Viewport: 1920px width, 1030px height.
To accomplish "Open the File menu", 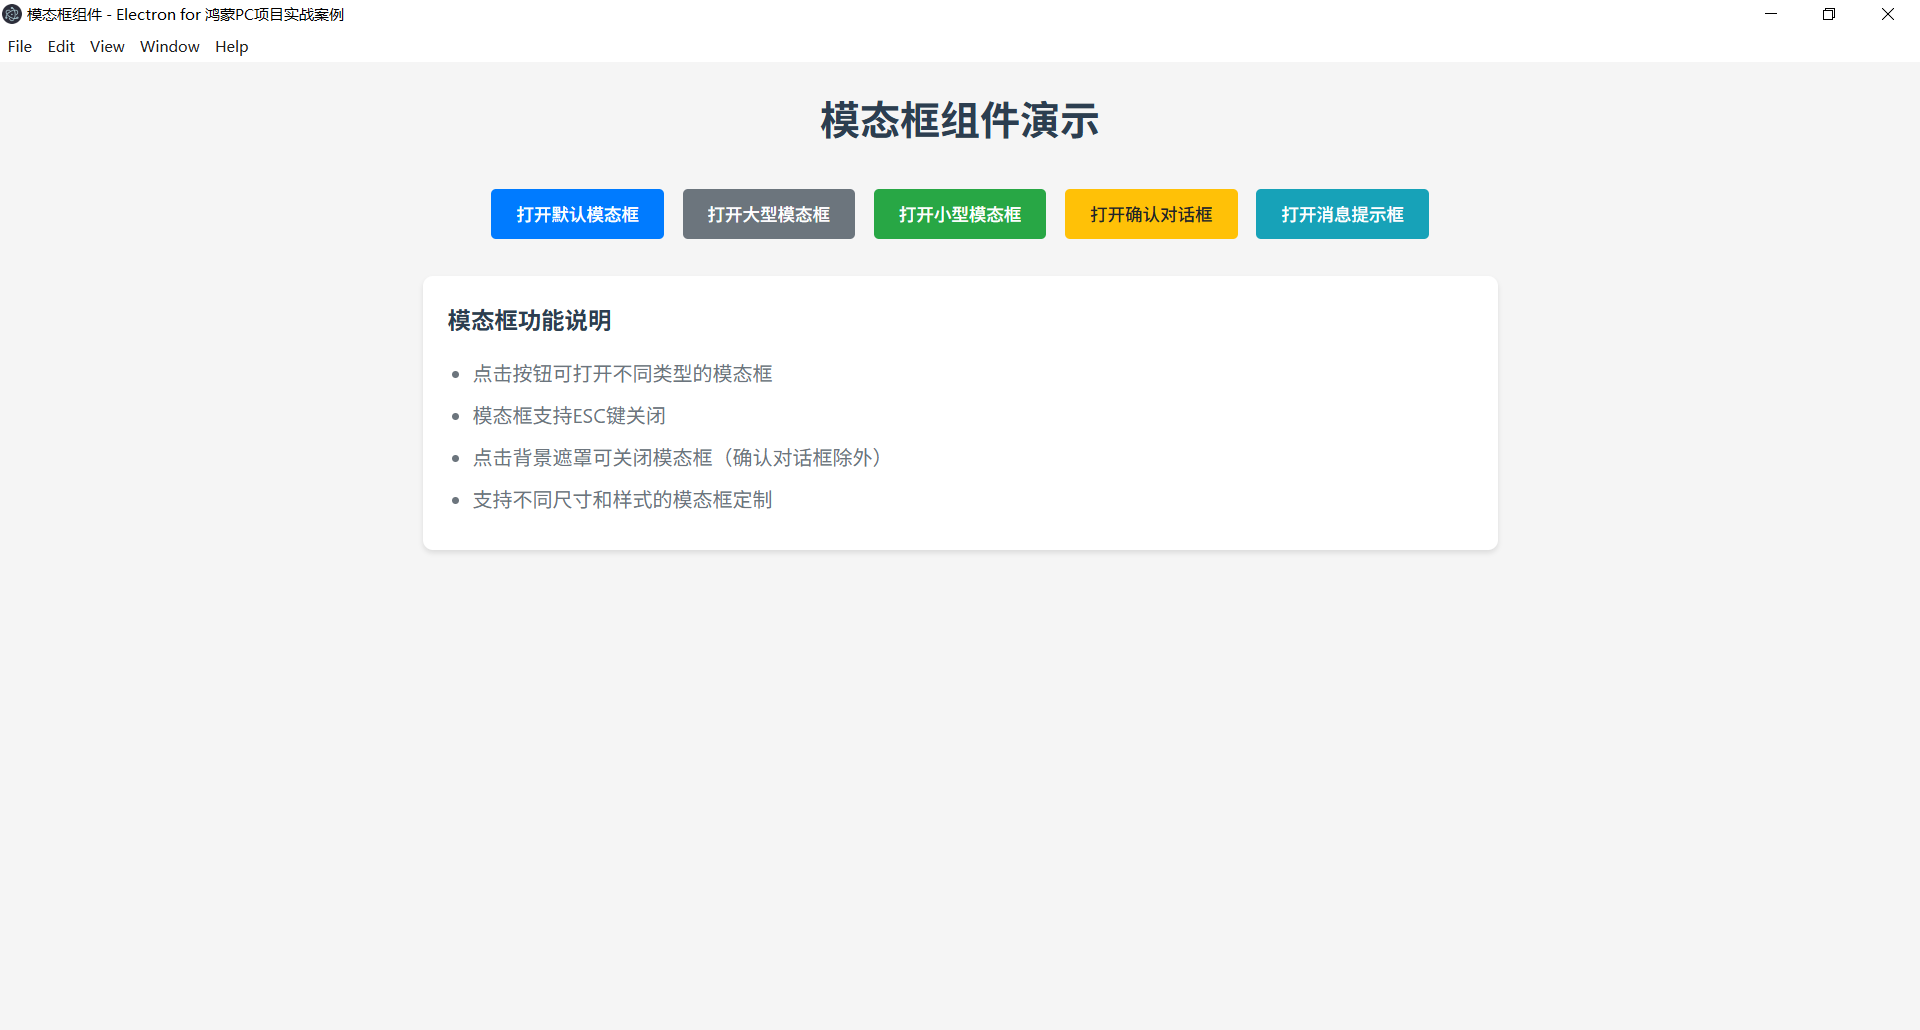I will [x=19, y=46].
